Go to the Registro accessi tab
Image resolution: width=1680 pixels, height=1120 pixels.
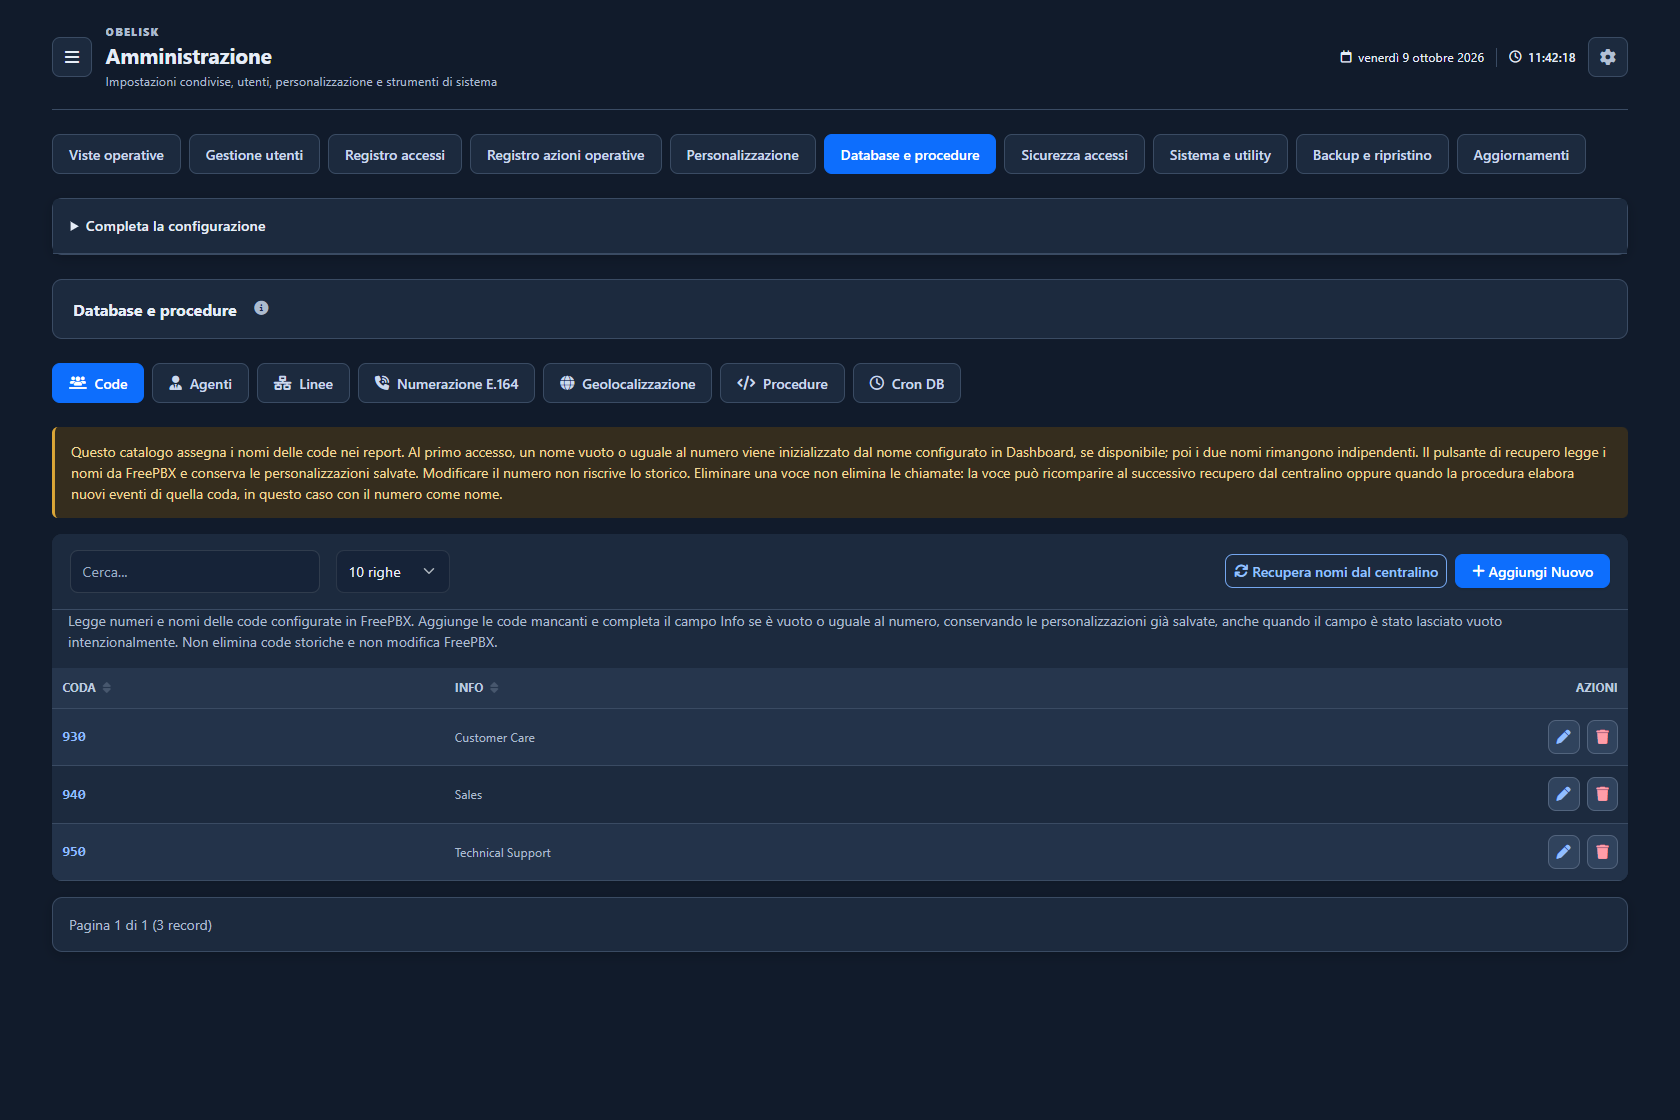tap(395, 154)
